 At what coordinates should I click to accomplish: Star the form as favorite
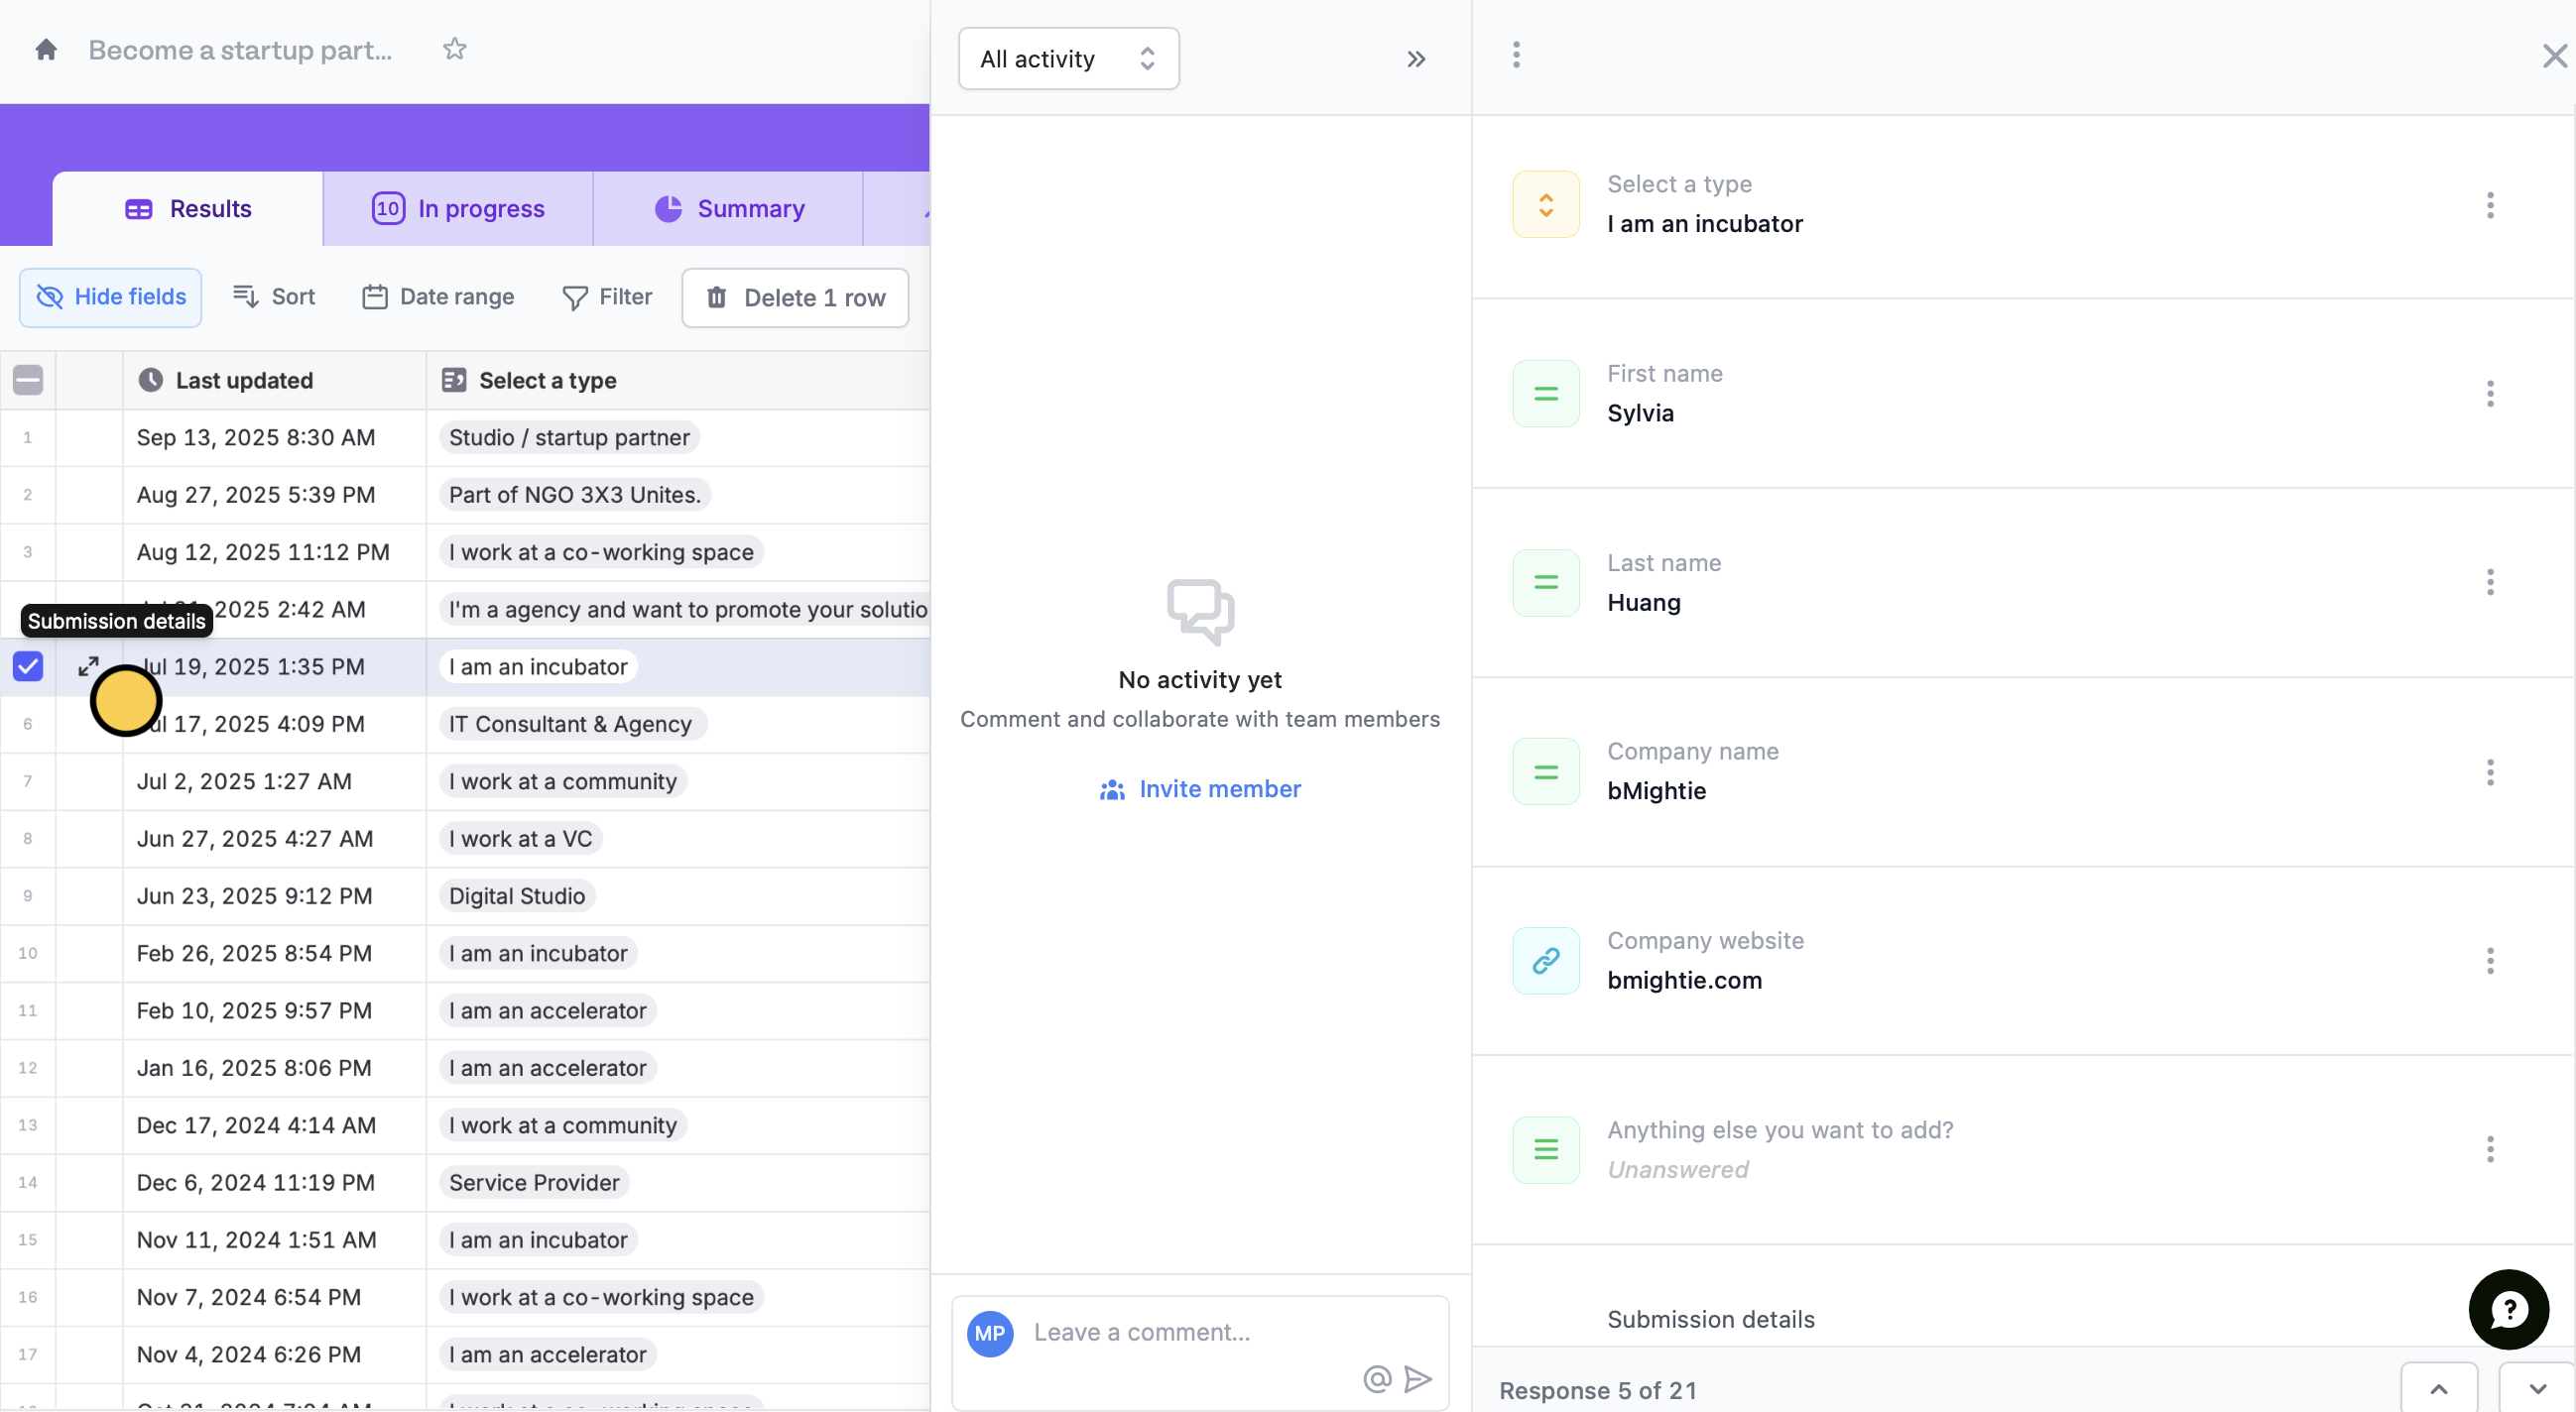[x=455, y=49]
